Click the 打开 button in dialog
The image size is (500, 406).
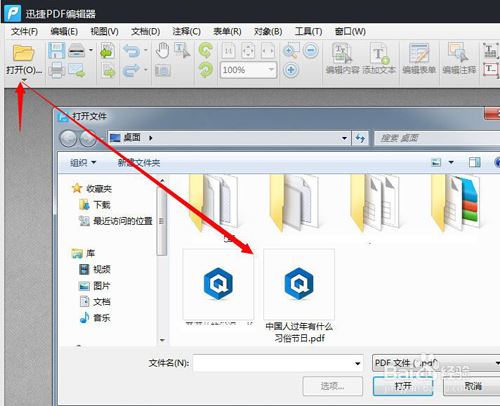(403, 386)
